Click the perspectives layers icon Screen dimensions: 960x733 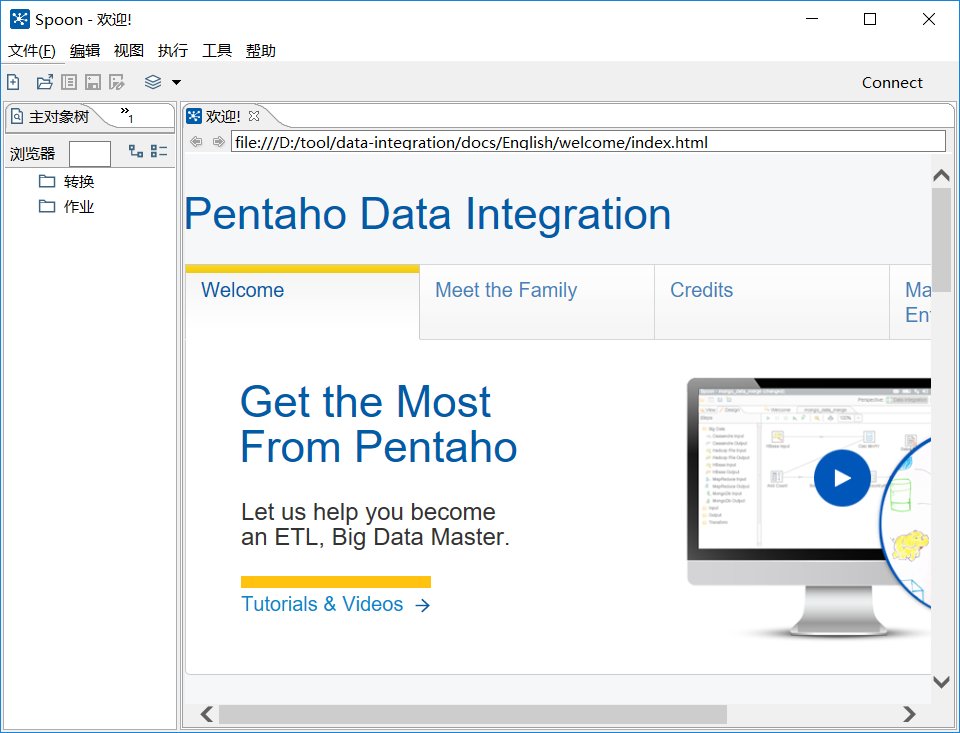click(x=153, y=81)
